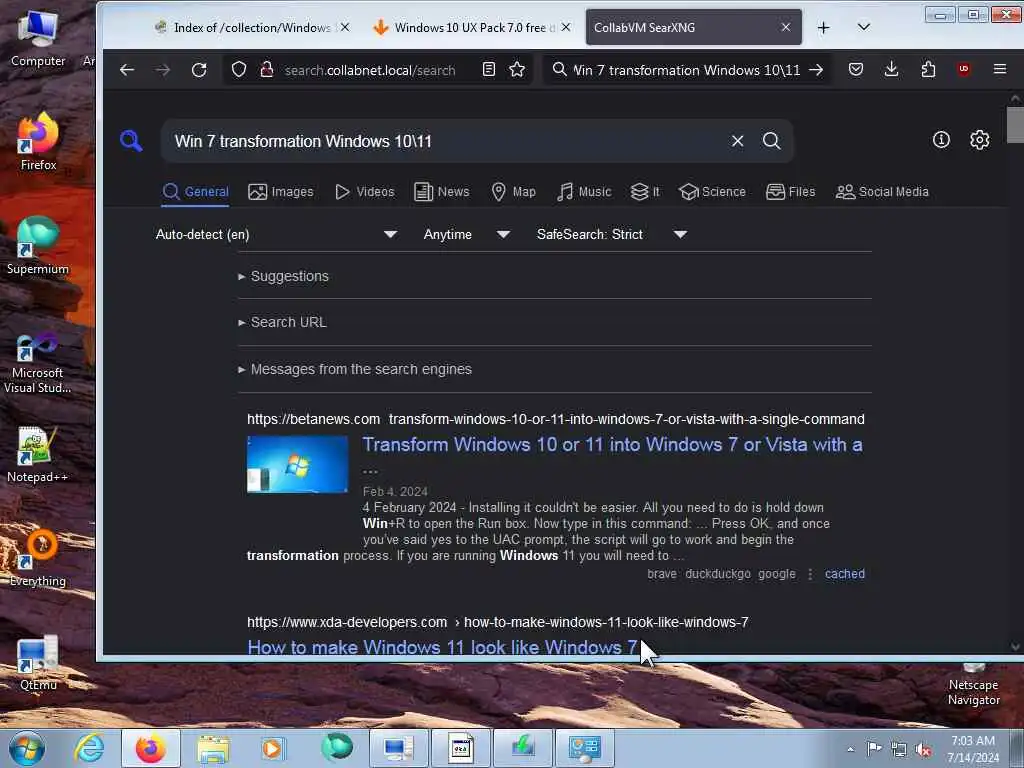This screenshot has width=1024, height=768.
Task: Switch to the News category
Action: pyautogui.click(x=442, y=192)
